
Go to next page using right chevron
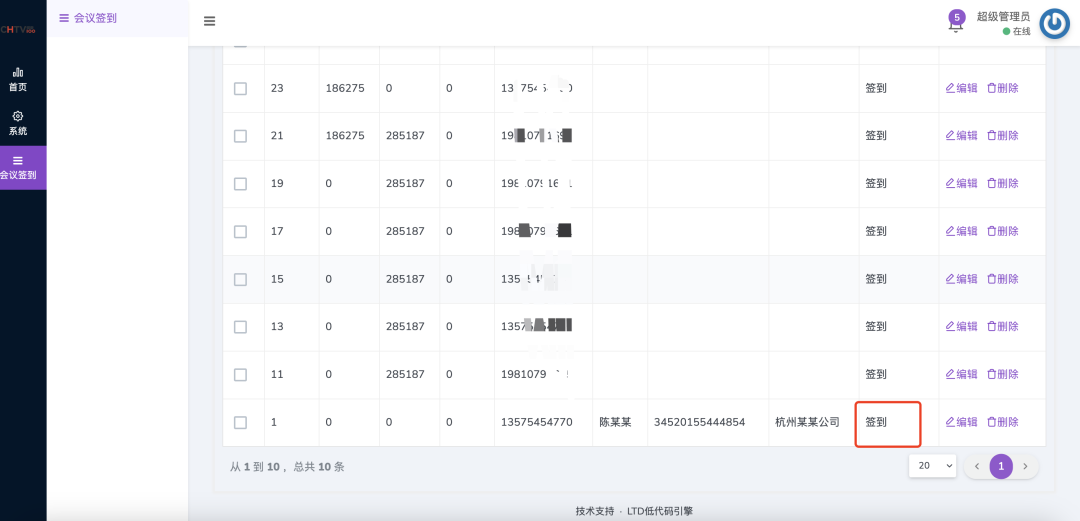(1025, 466)
